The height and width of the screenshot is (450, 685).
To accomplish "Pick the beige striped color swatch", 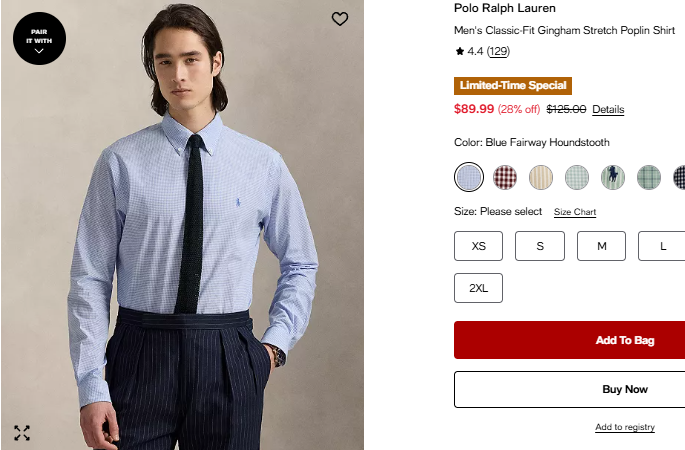I will [541, 177].
